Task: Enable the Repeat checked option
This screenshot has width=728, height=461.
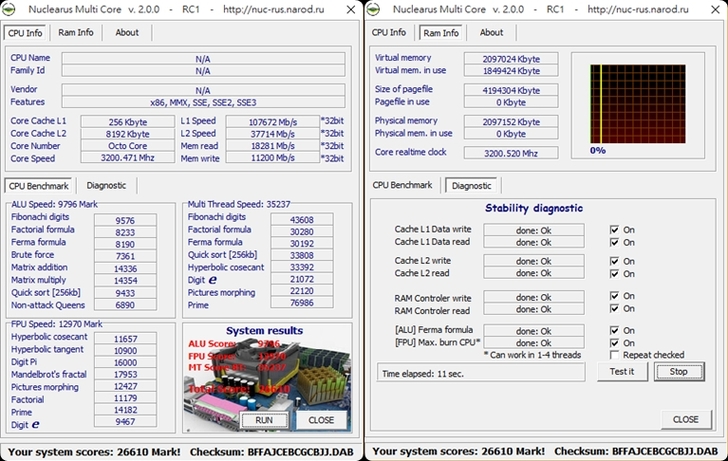Action: pyautogui.click(x=615, y=355)
